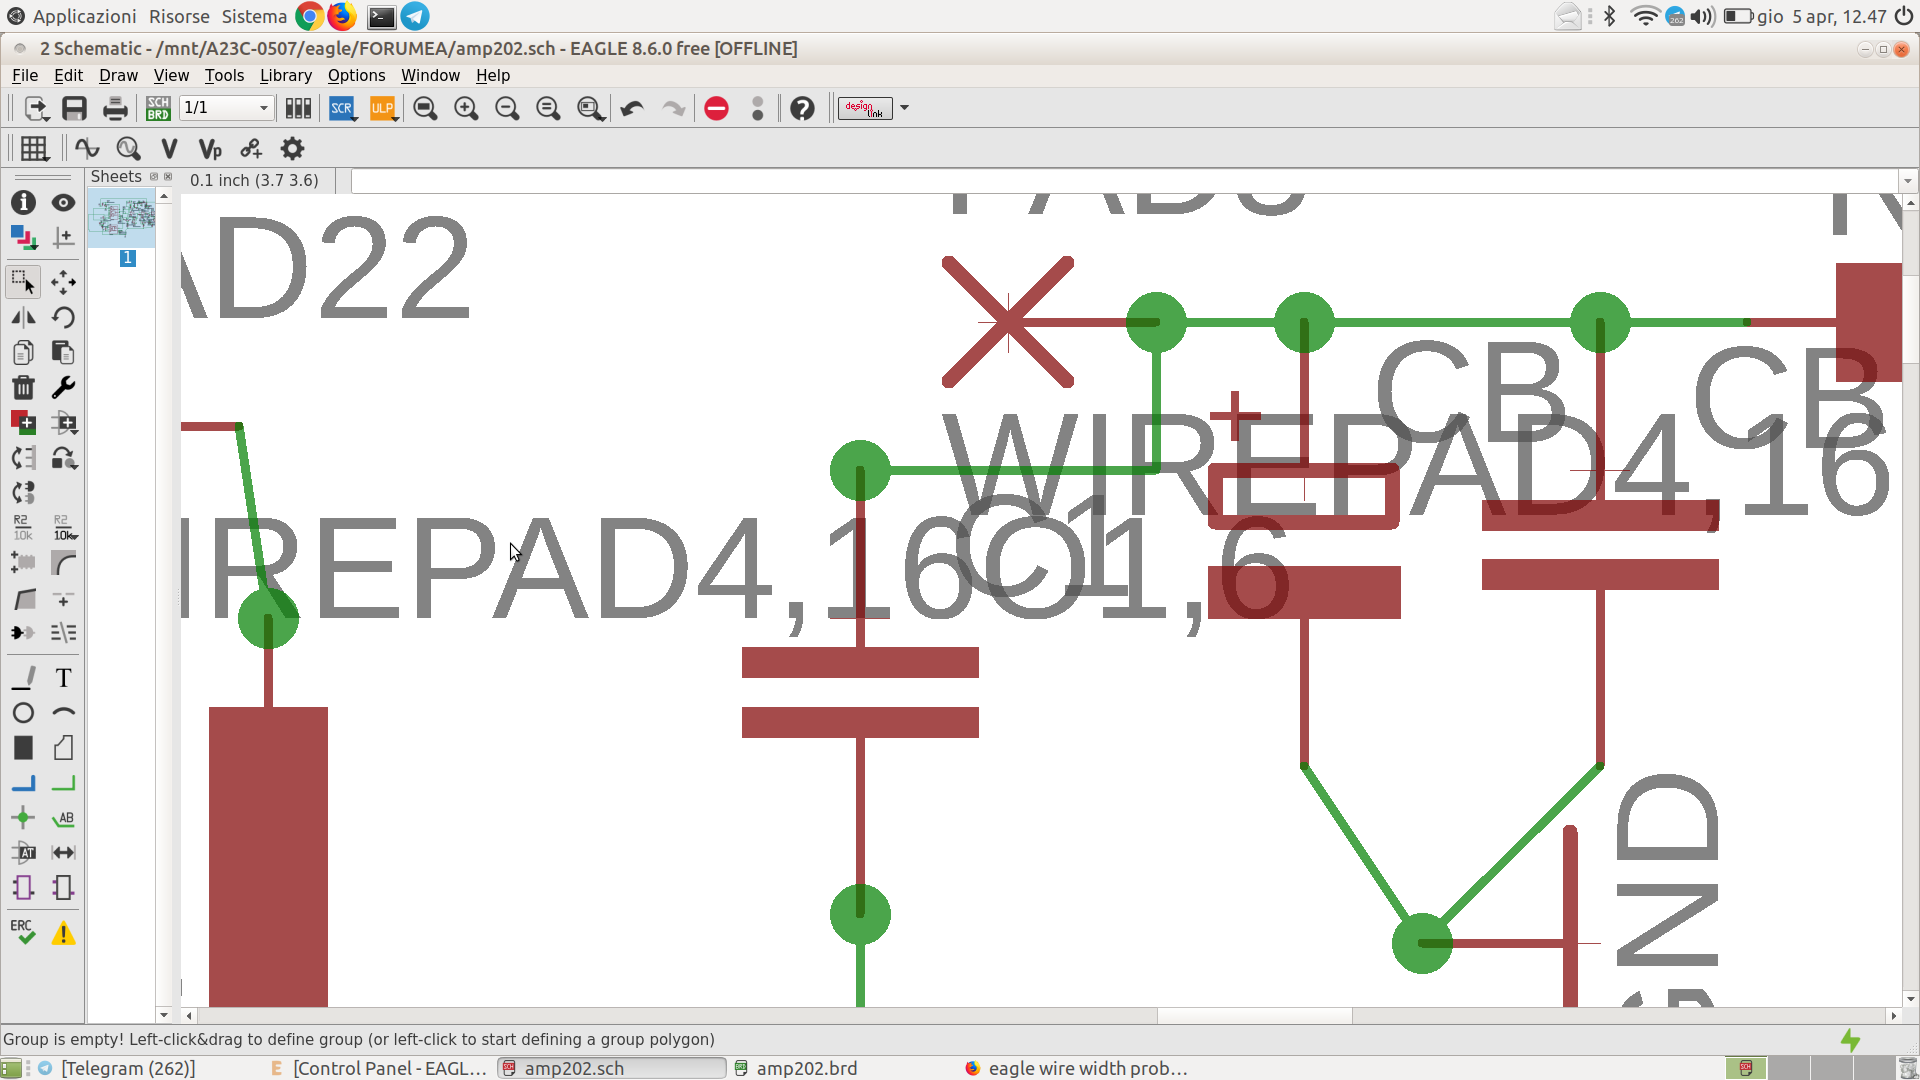Open the Library menu
This screenshot has width=1920, height=1080.
coord(286,75)
